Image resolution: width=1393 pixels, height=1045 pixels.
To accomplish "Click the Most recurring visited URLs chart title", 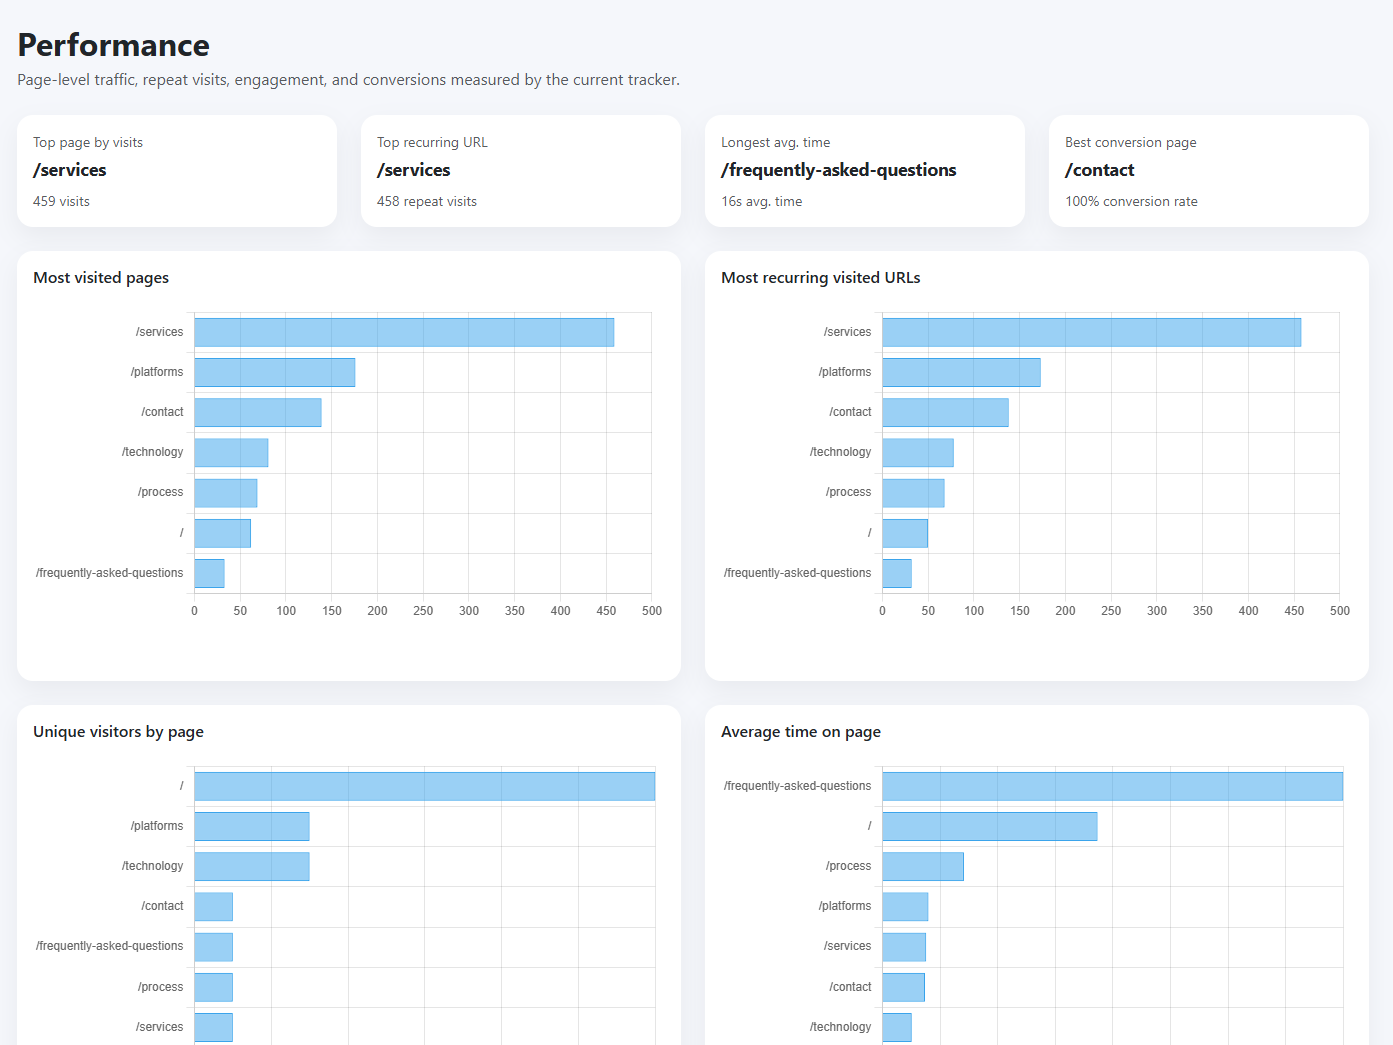I will pos(820,278).
